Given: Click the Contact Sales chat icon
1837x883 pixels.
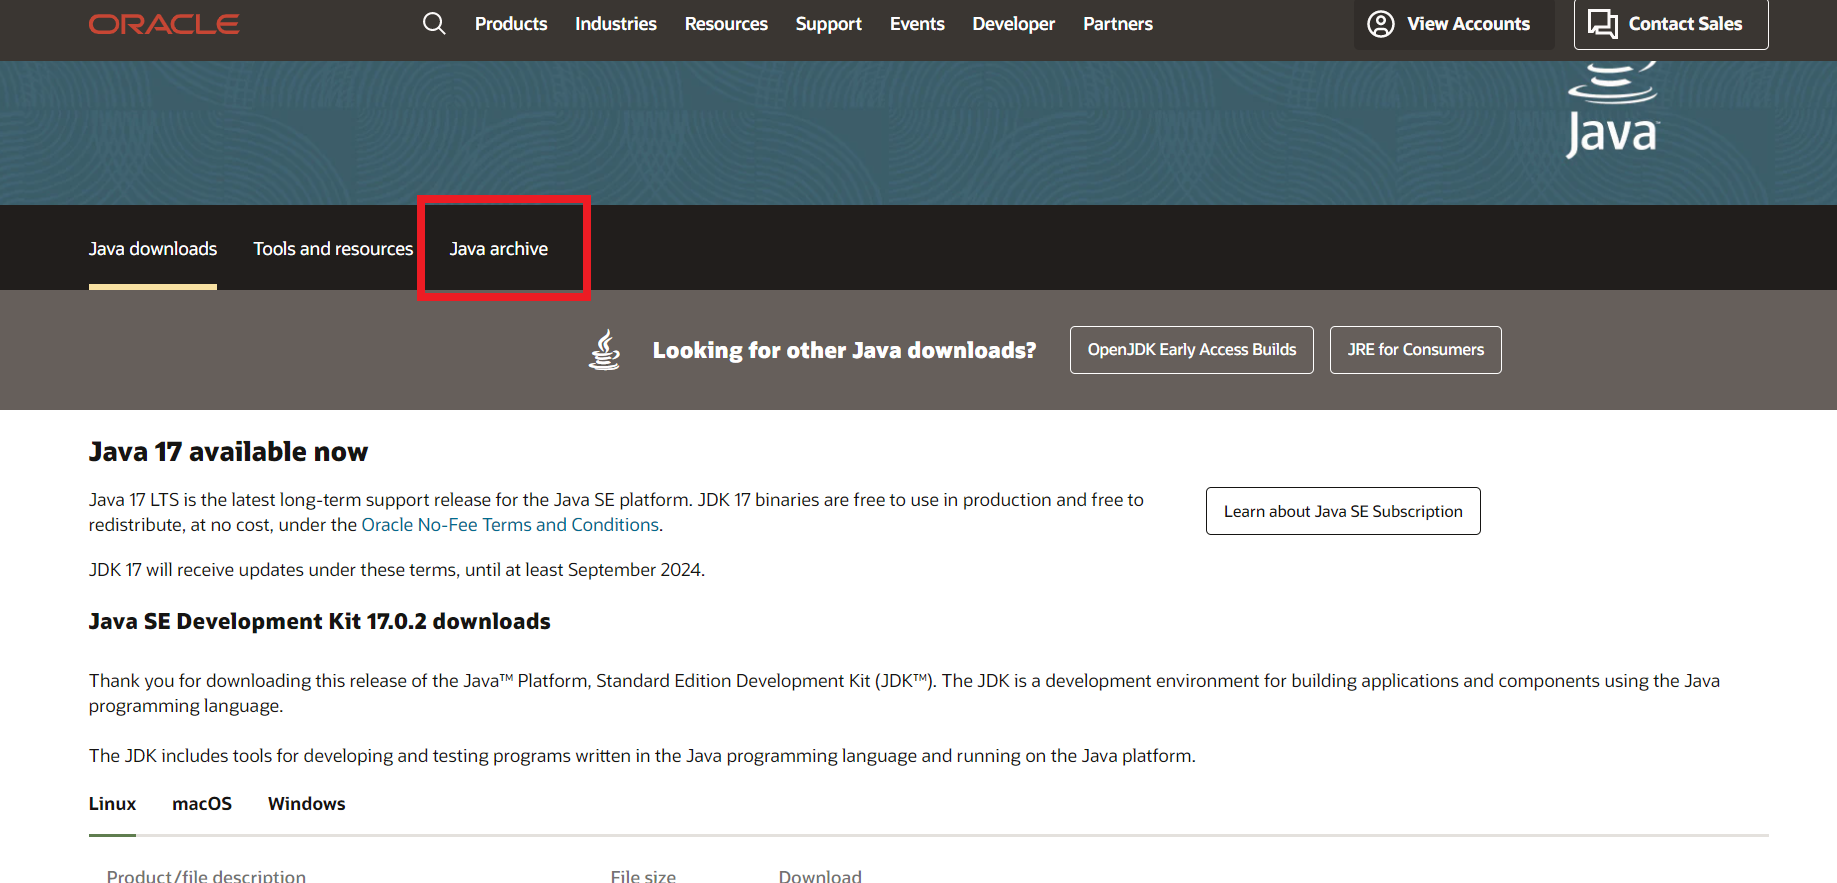Looking at the screenshot, I should [1603, 24].
